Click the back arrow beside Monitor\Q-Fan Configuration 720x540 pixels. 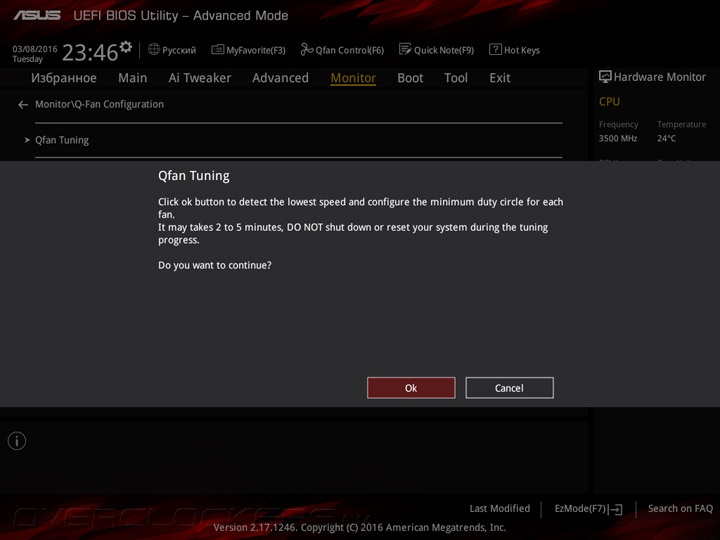point(22,105)
